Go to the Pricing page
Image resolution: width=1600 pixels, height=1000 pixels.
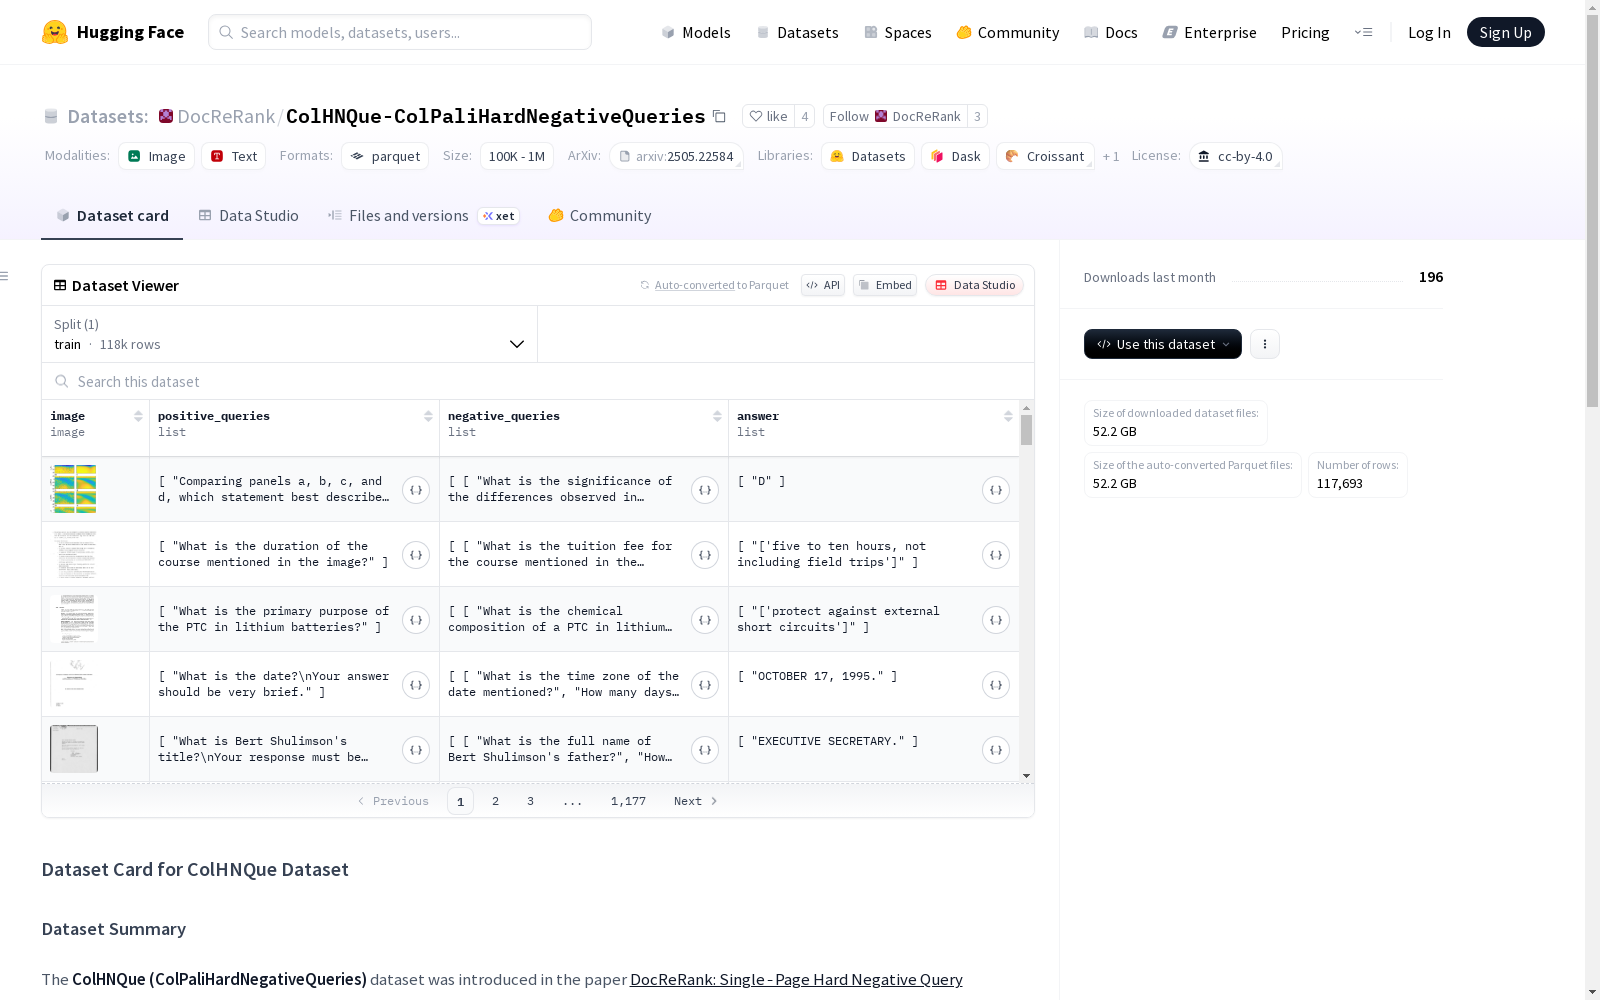(x=1305, y=32)
